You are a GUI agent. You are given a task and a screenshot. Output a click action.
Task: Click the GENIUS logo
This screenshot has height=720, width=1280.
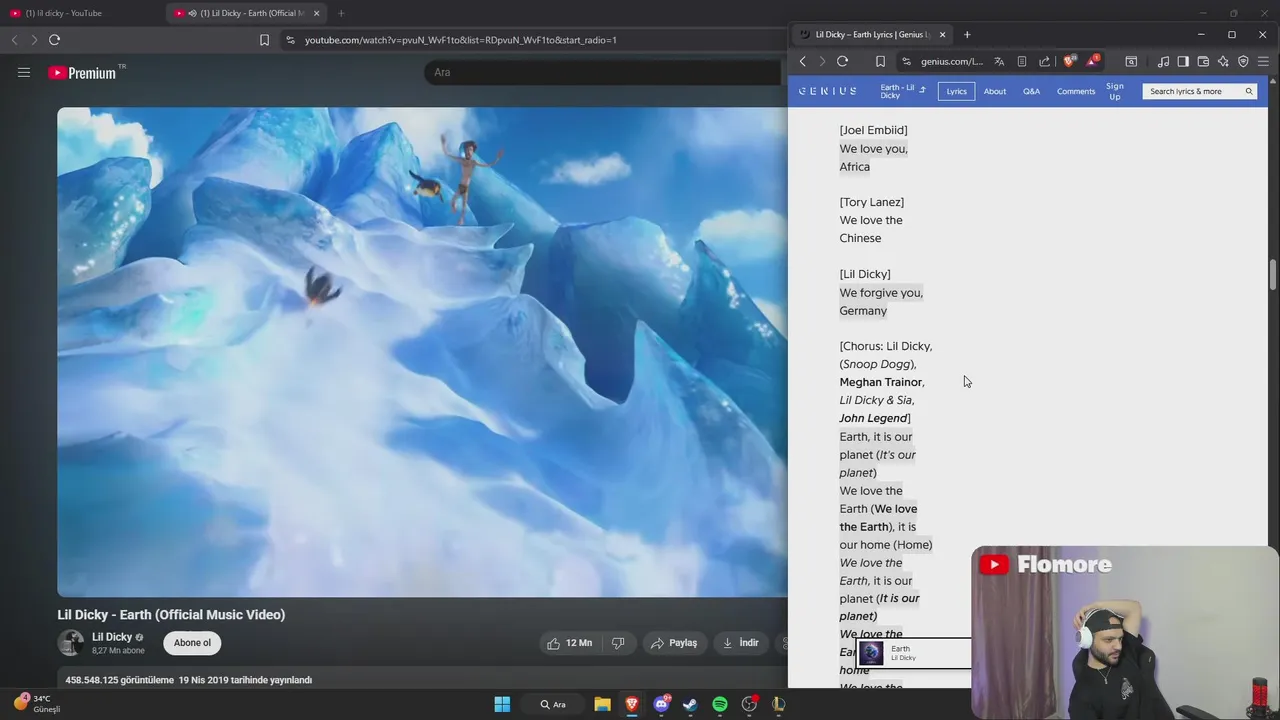(827, 91)
